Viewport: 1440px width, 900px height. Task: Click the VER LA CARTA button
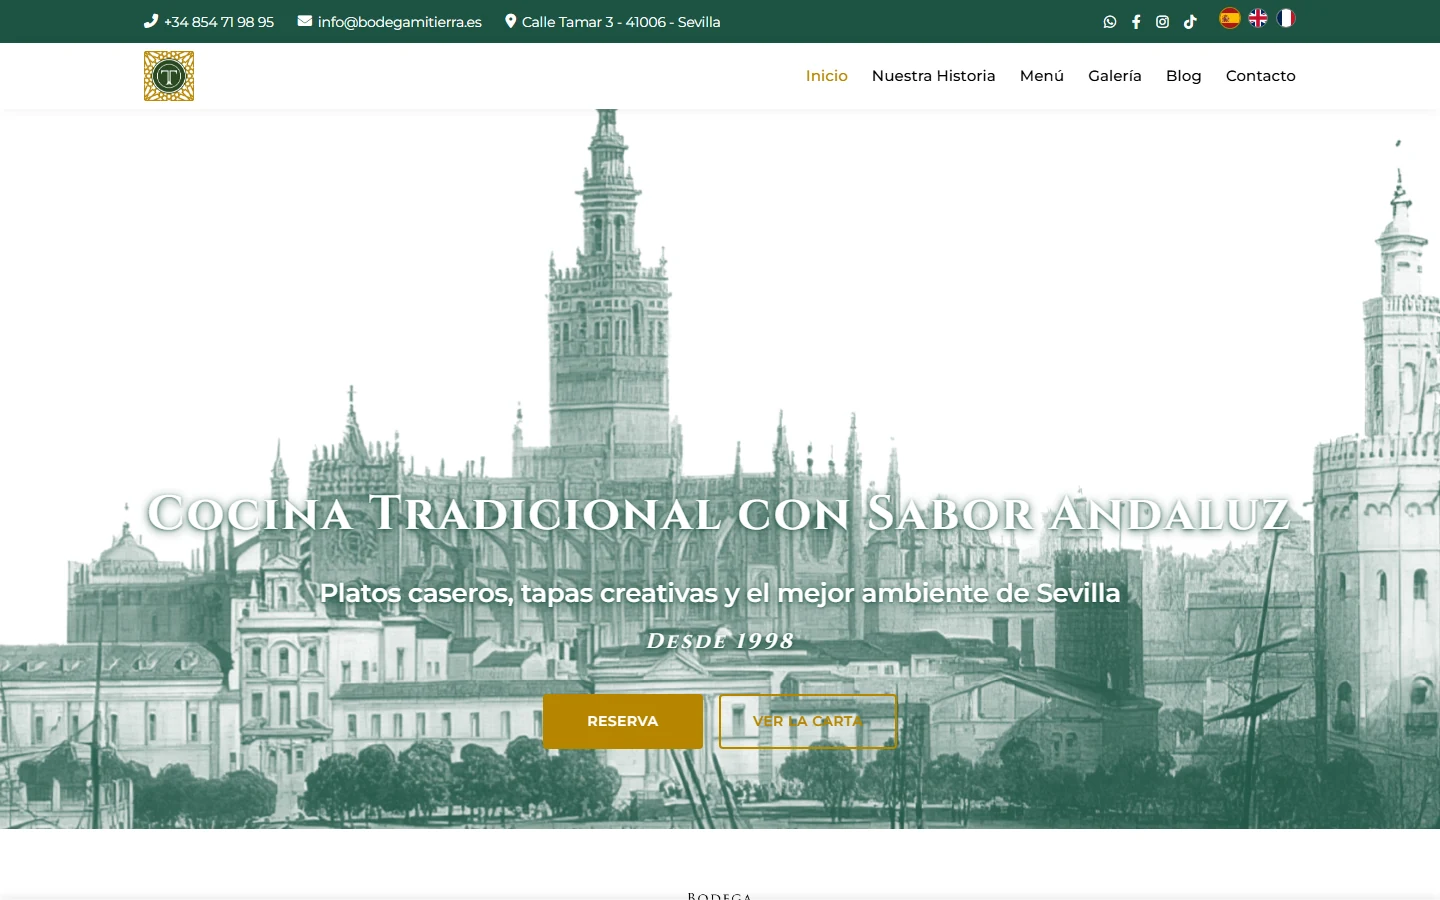[x=808, y=721]
